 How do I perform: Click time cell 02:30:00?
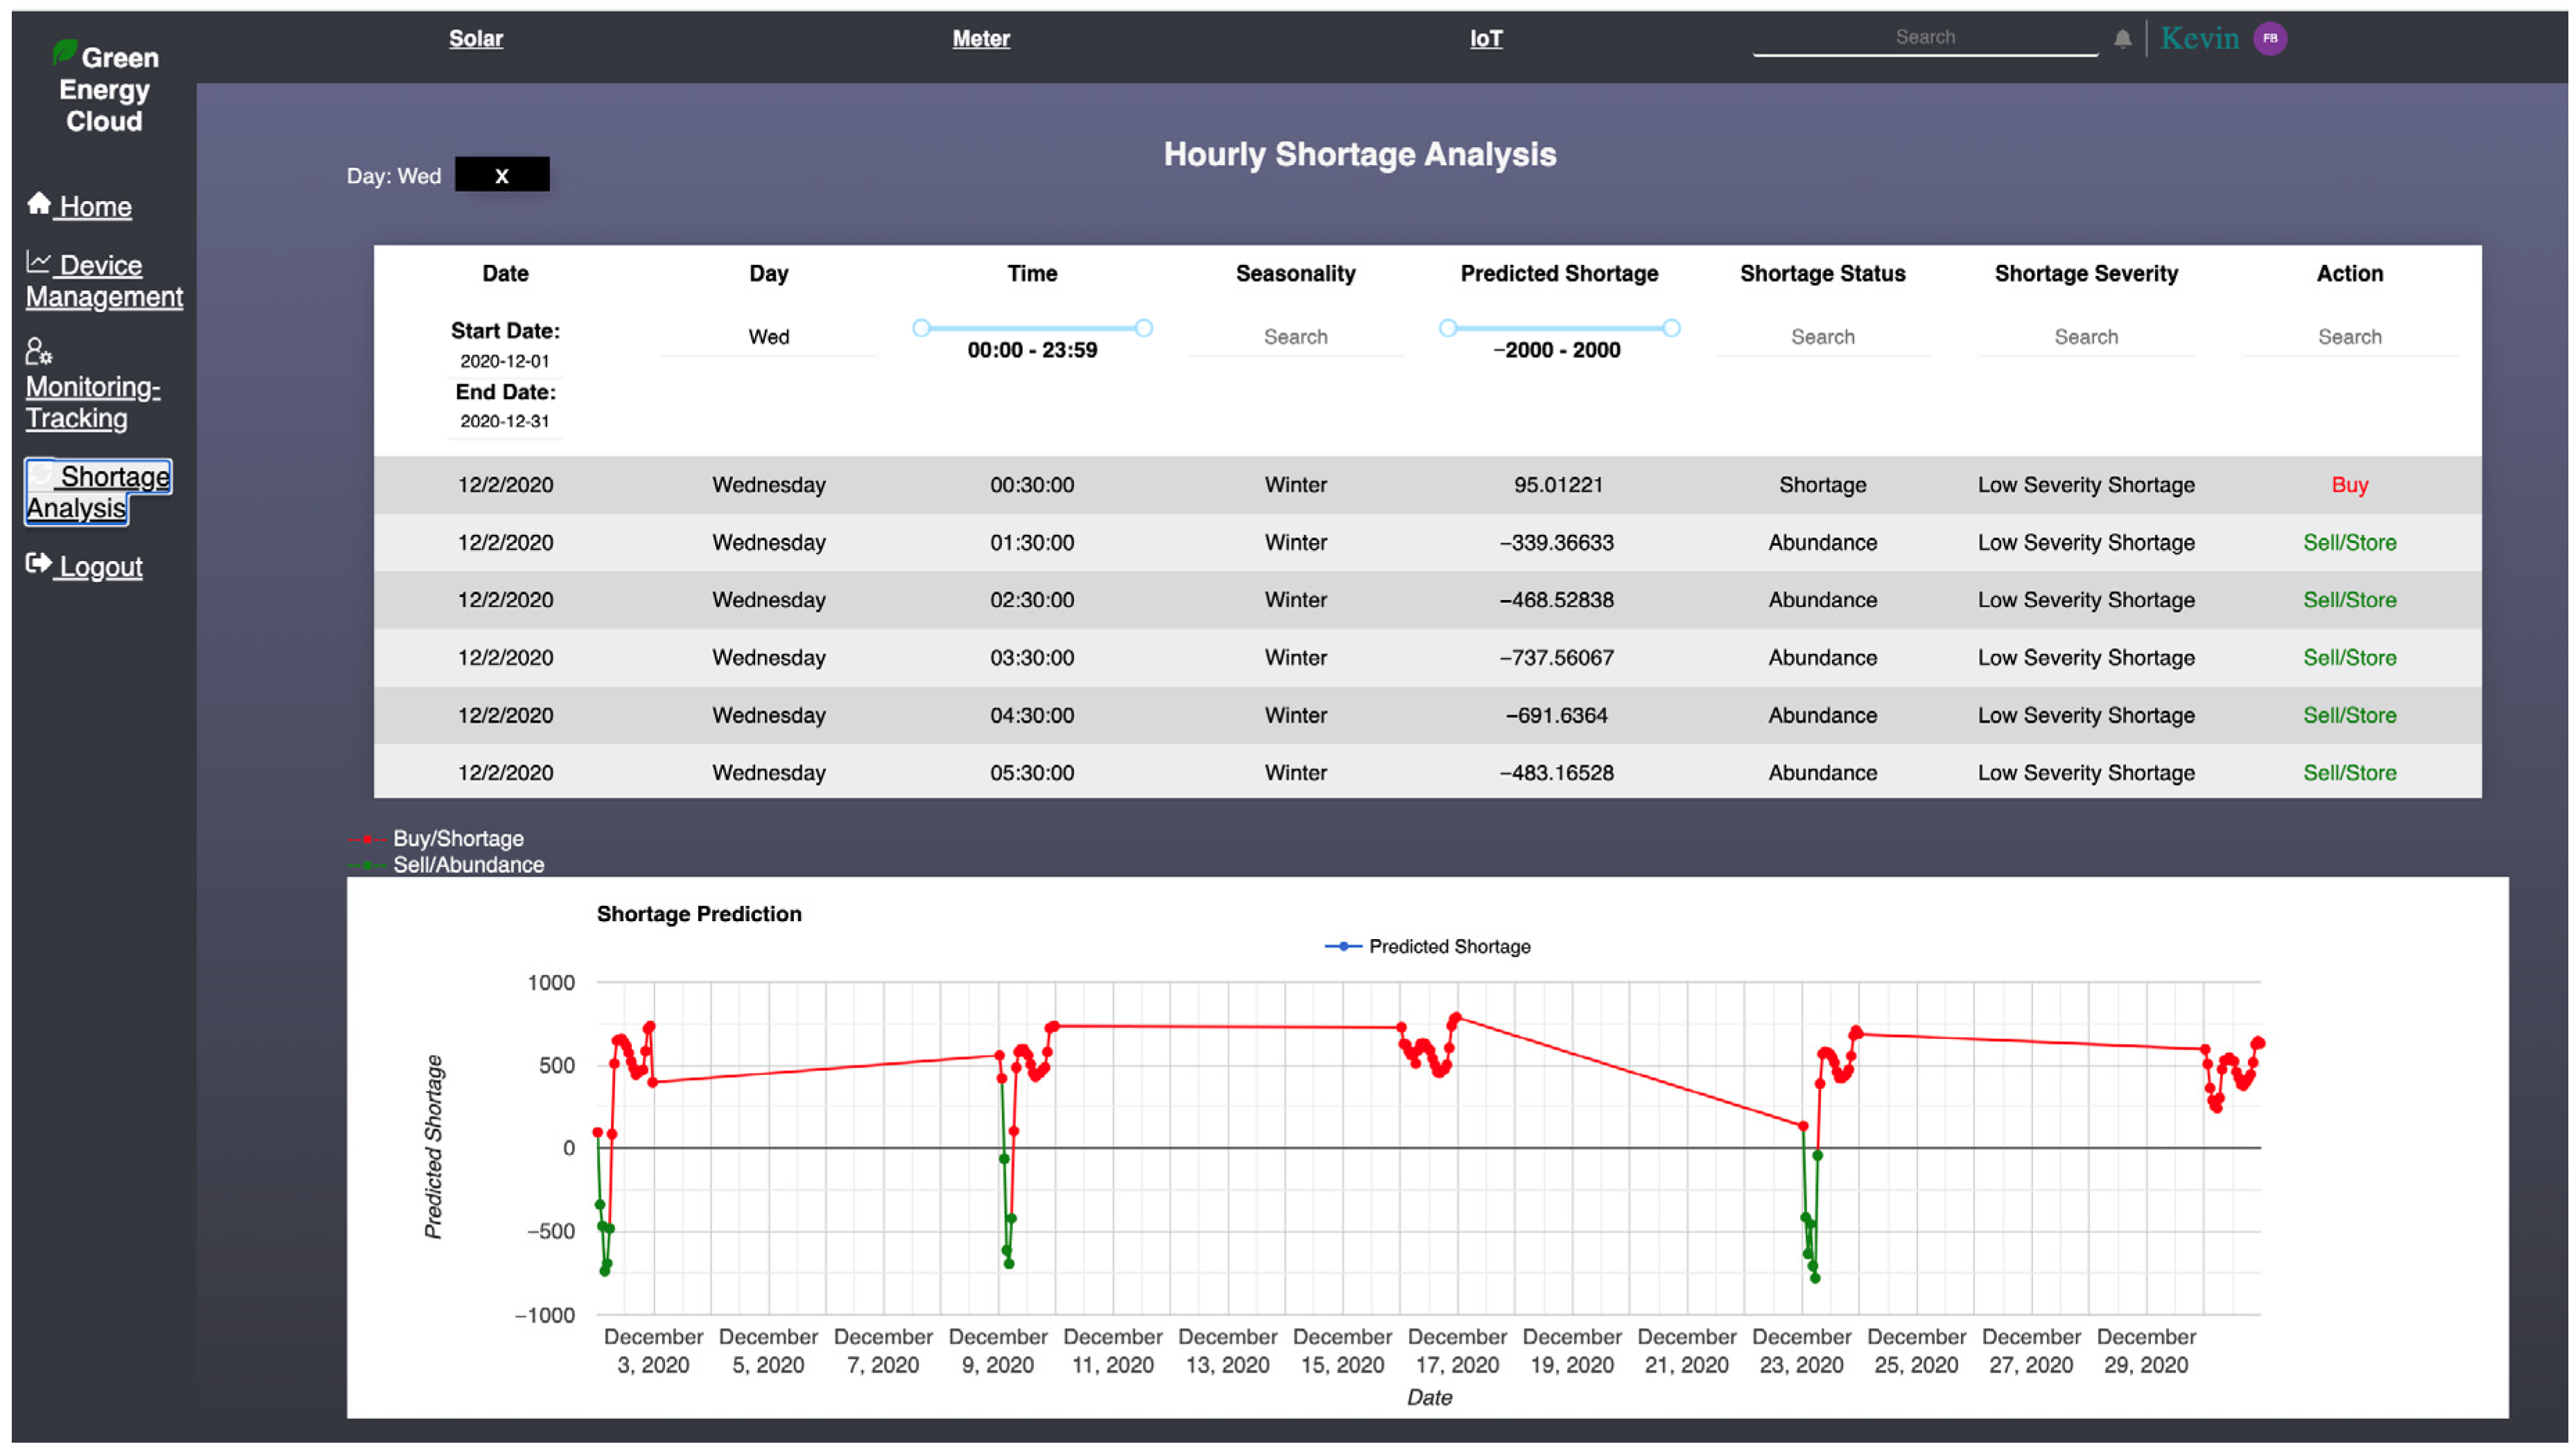tap(1032, 600)
